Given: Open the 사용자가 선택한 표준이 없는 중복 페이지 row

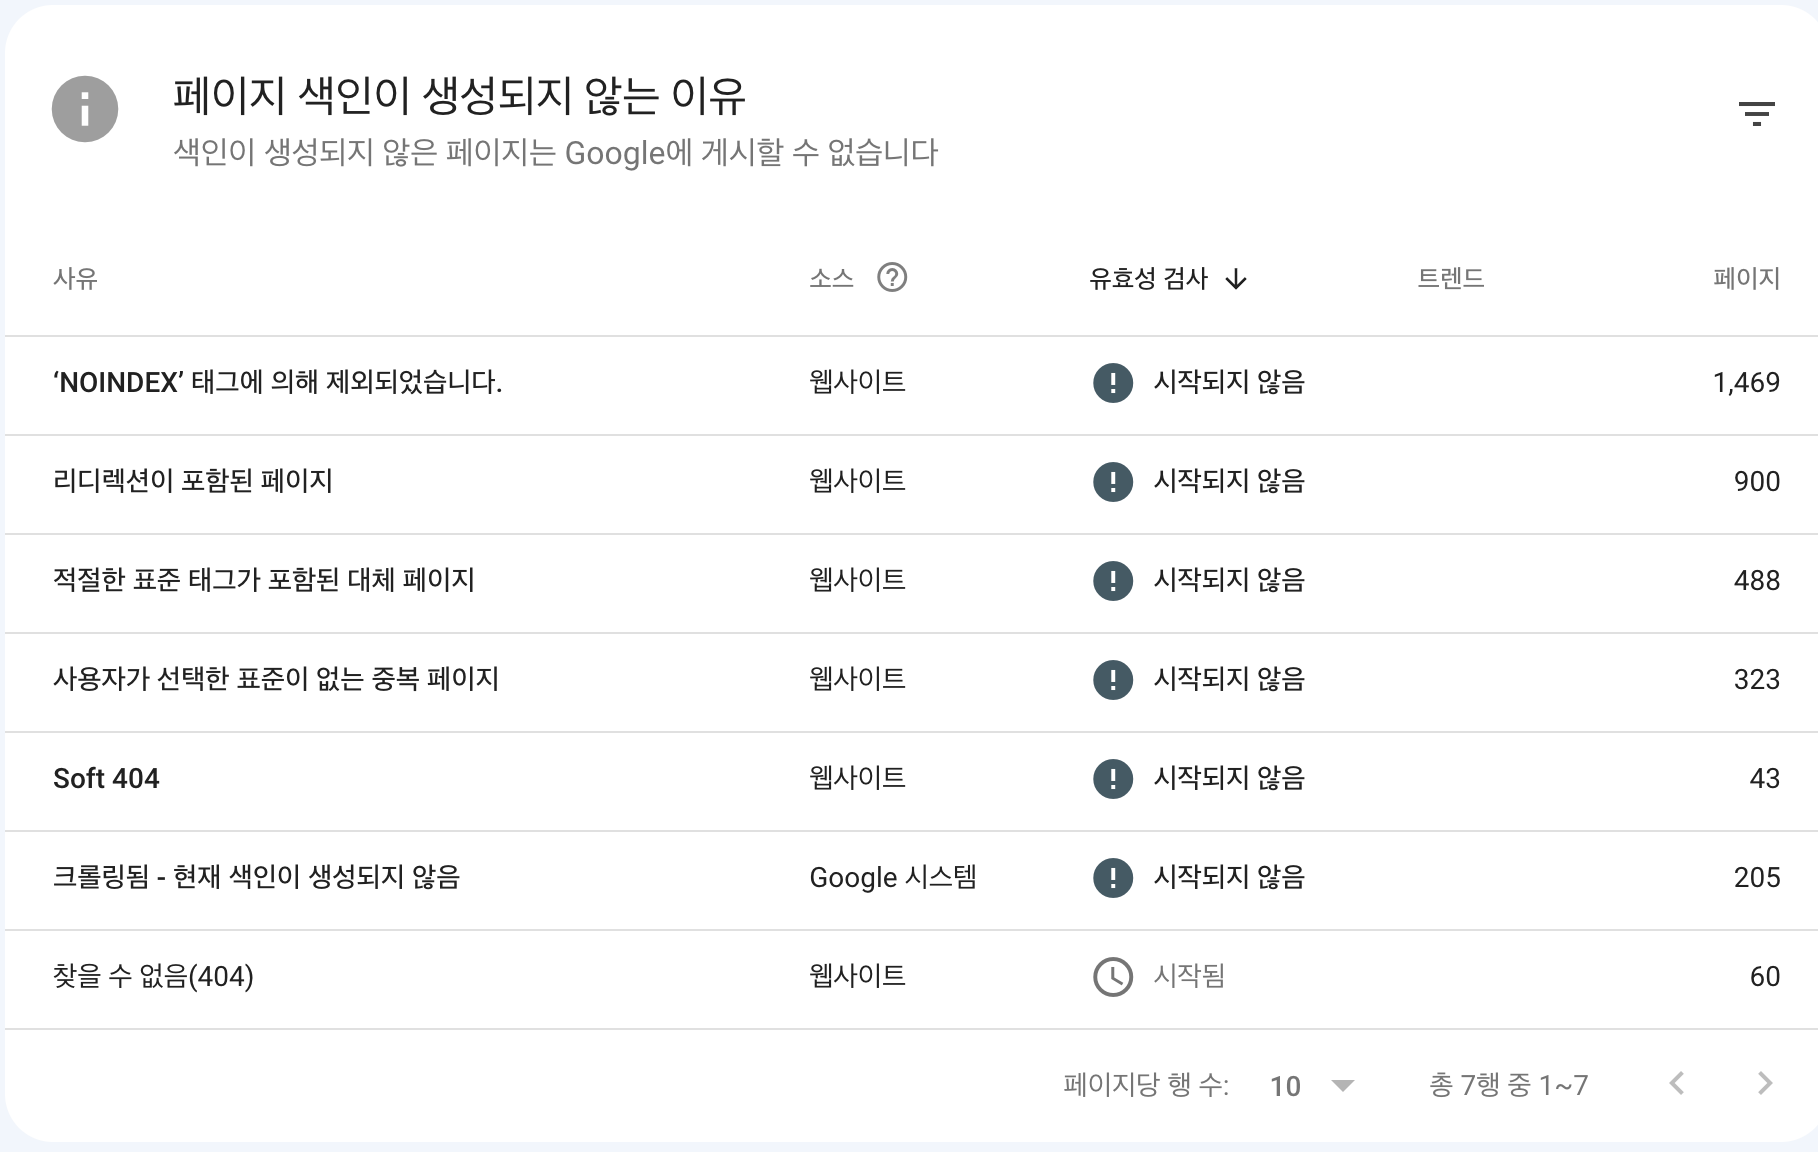Looking at the screenshot, I should coord(276,679).
